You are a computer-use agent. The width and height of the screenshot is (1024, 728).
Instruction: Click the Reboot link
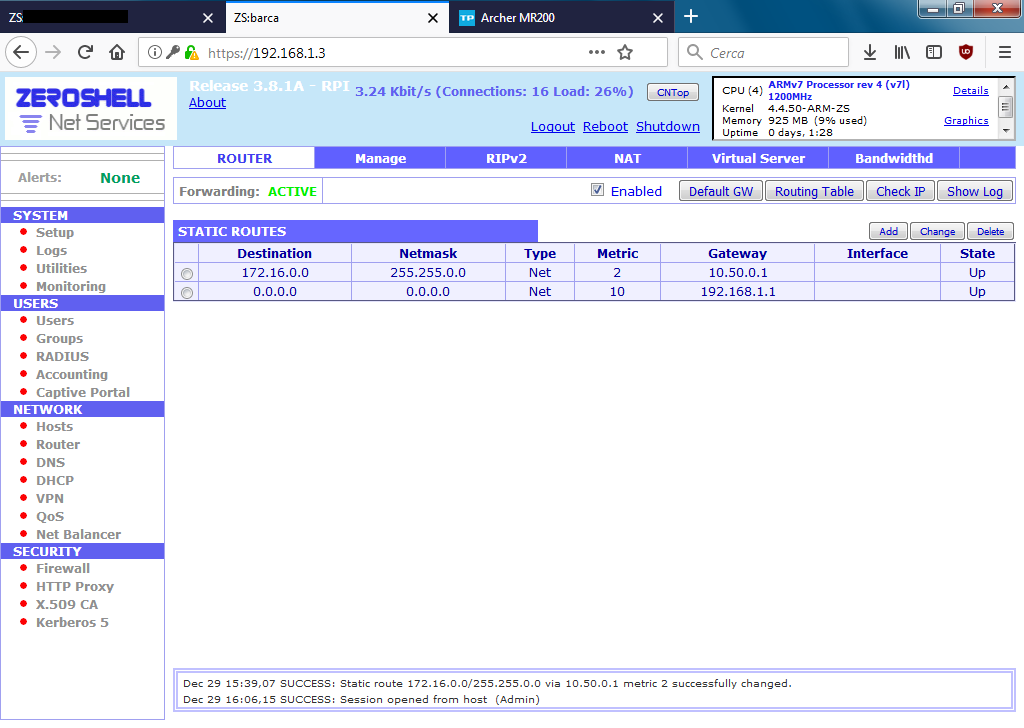click(605, 126)
